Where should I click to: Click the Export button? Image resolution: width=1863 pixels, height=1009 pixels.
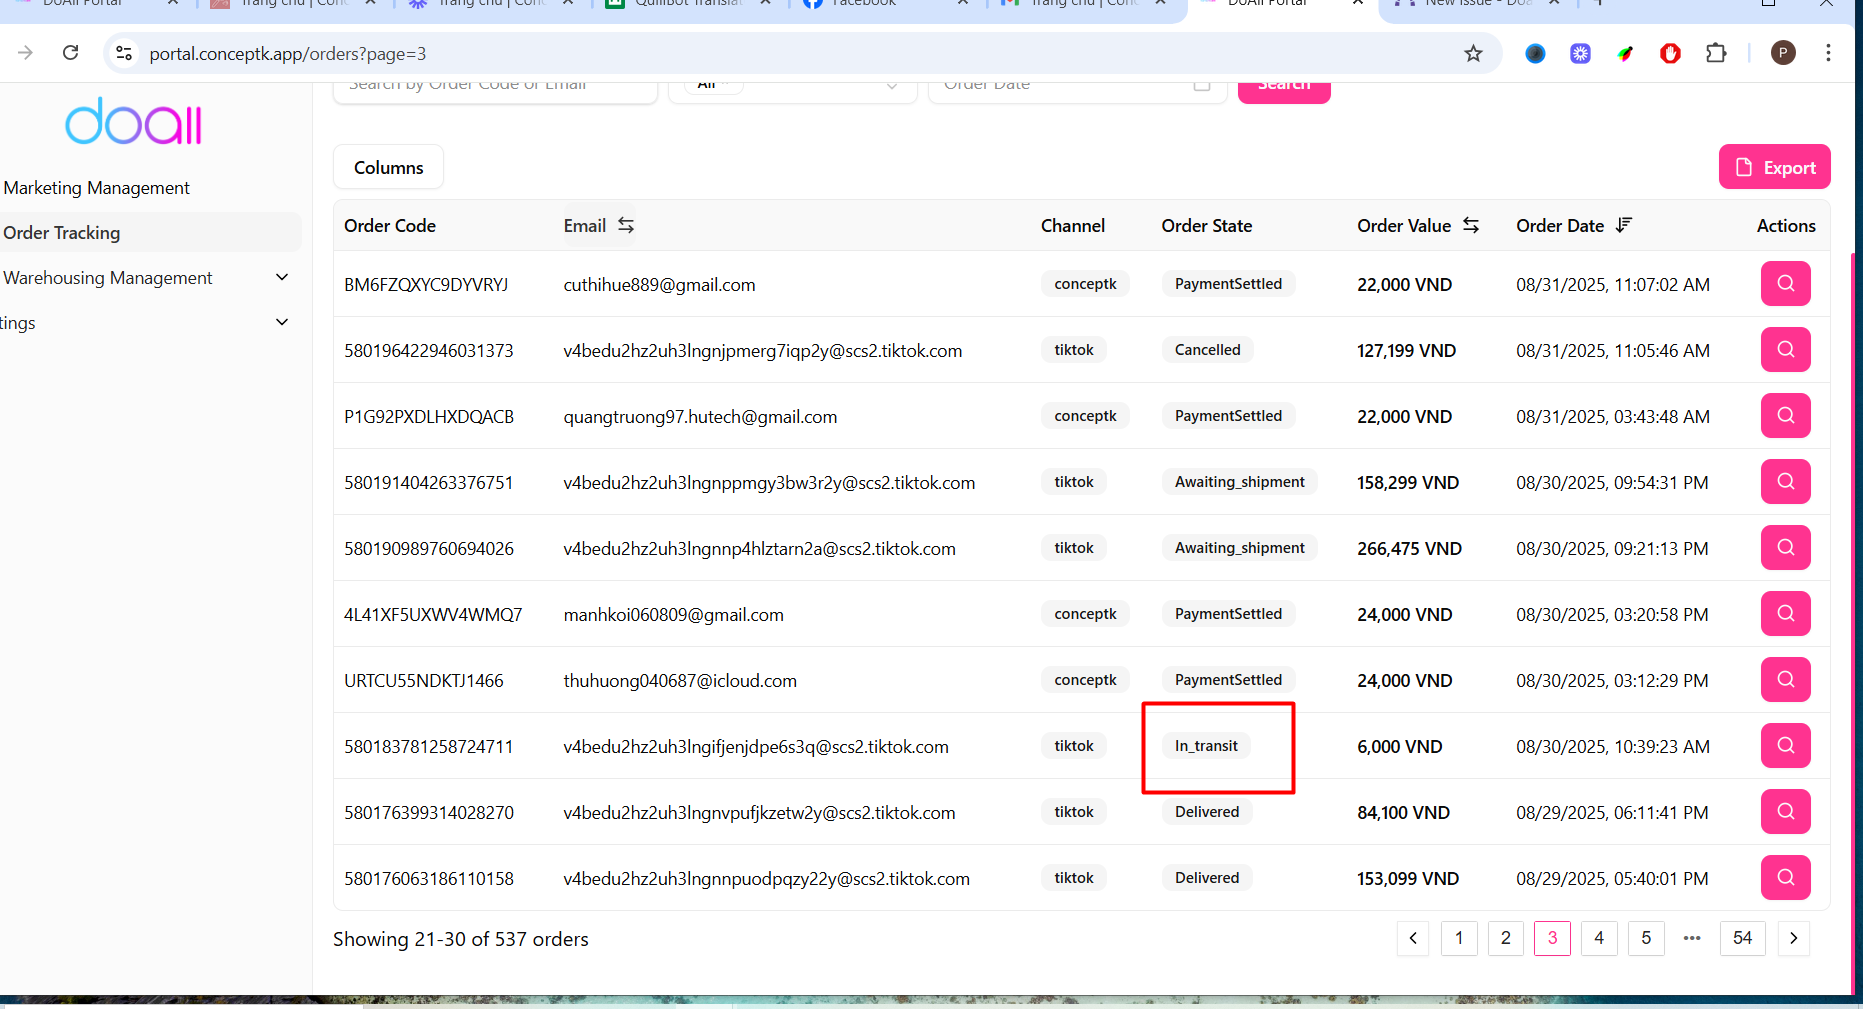click(x=1774, y=167)
